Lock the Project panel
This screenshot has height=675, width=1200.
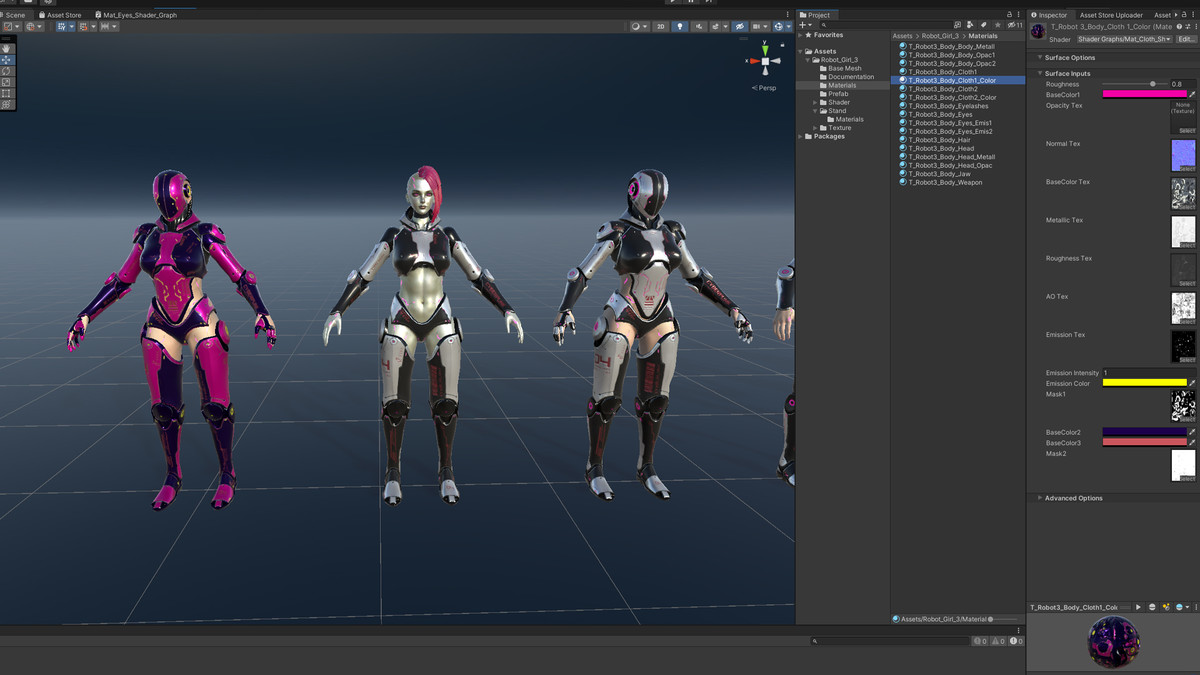tap(1009, 15)
